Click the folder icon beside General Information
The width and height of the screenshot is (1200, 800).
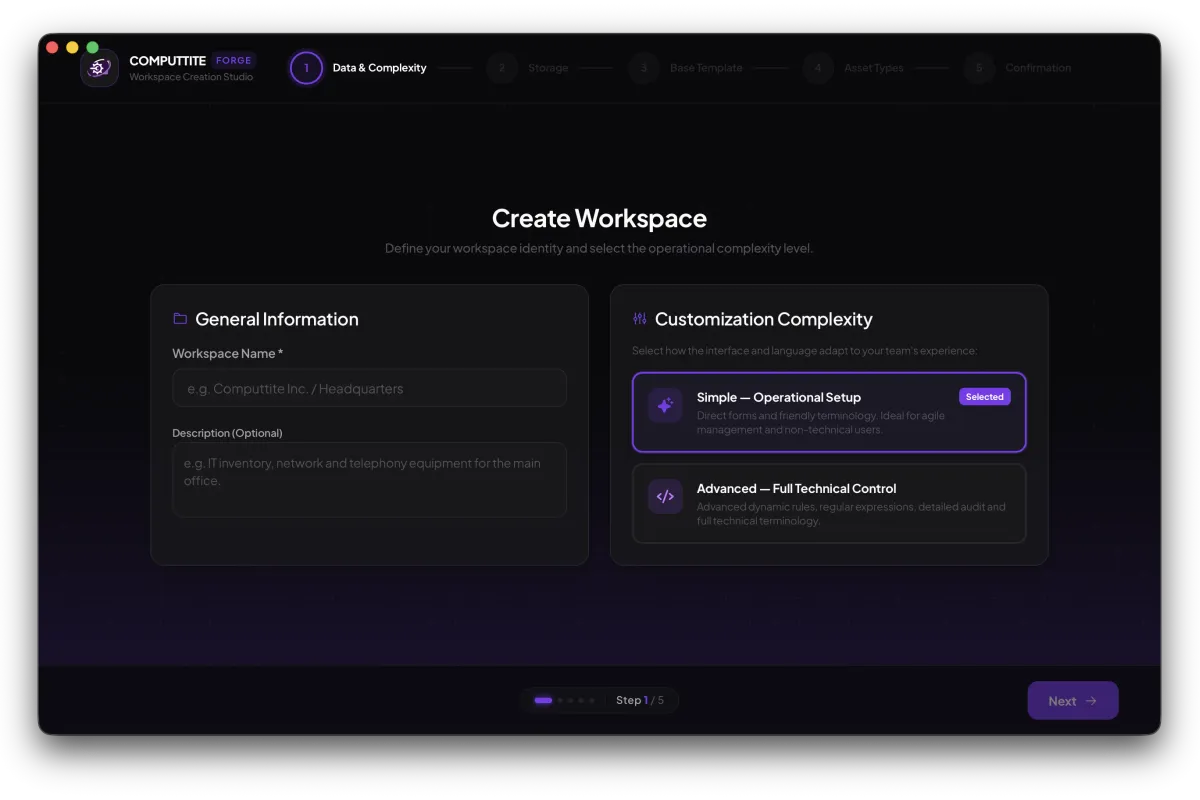pos(180,319)
